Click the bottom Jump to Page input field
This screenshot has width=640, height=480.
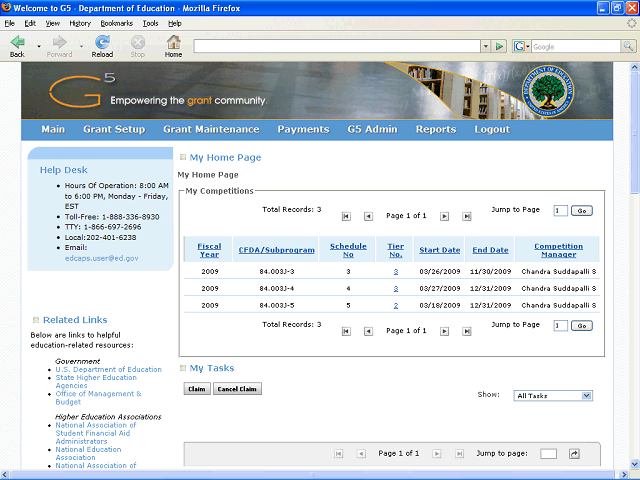[560, 326]
